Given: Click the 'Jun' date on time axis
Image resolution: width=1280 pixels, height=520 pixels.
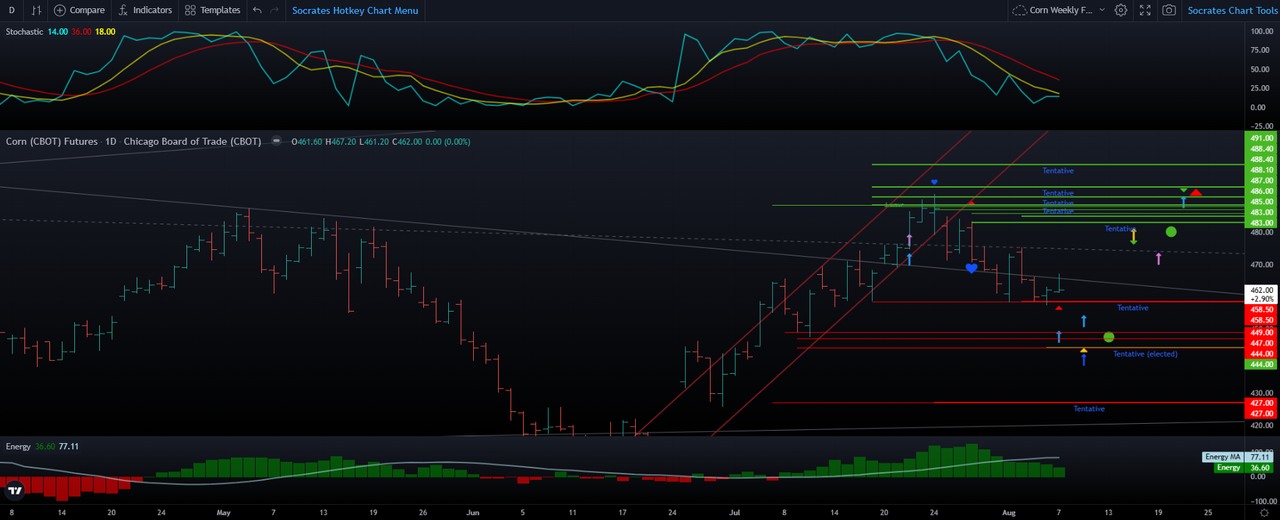Looking at the screenshot, I should point(472,511).
